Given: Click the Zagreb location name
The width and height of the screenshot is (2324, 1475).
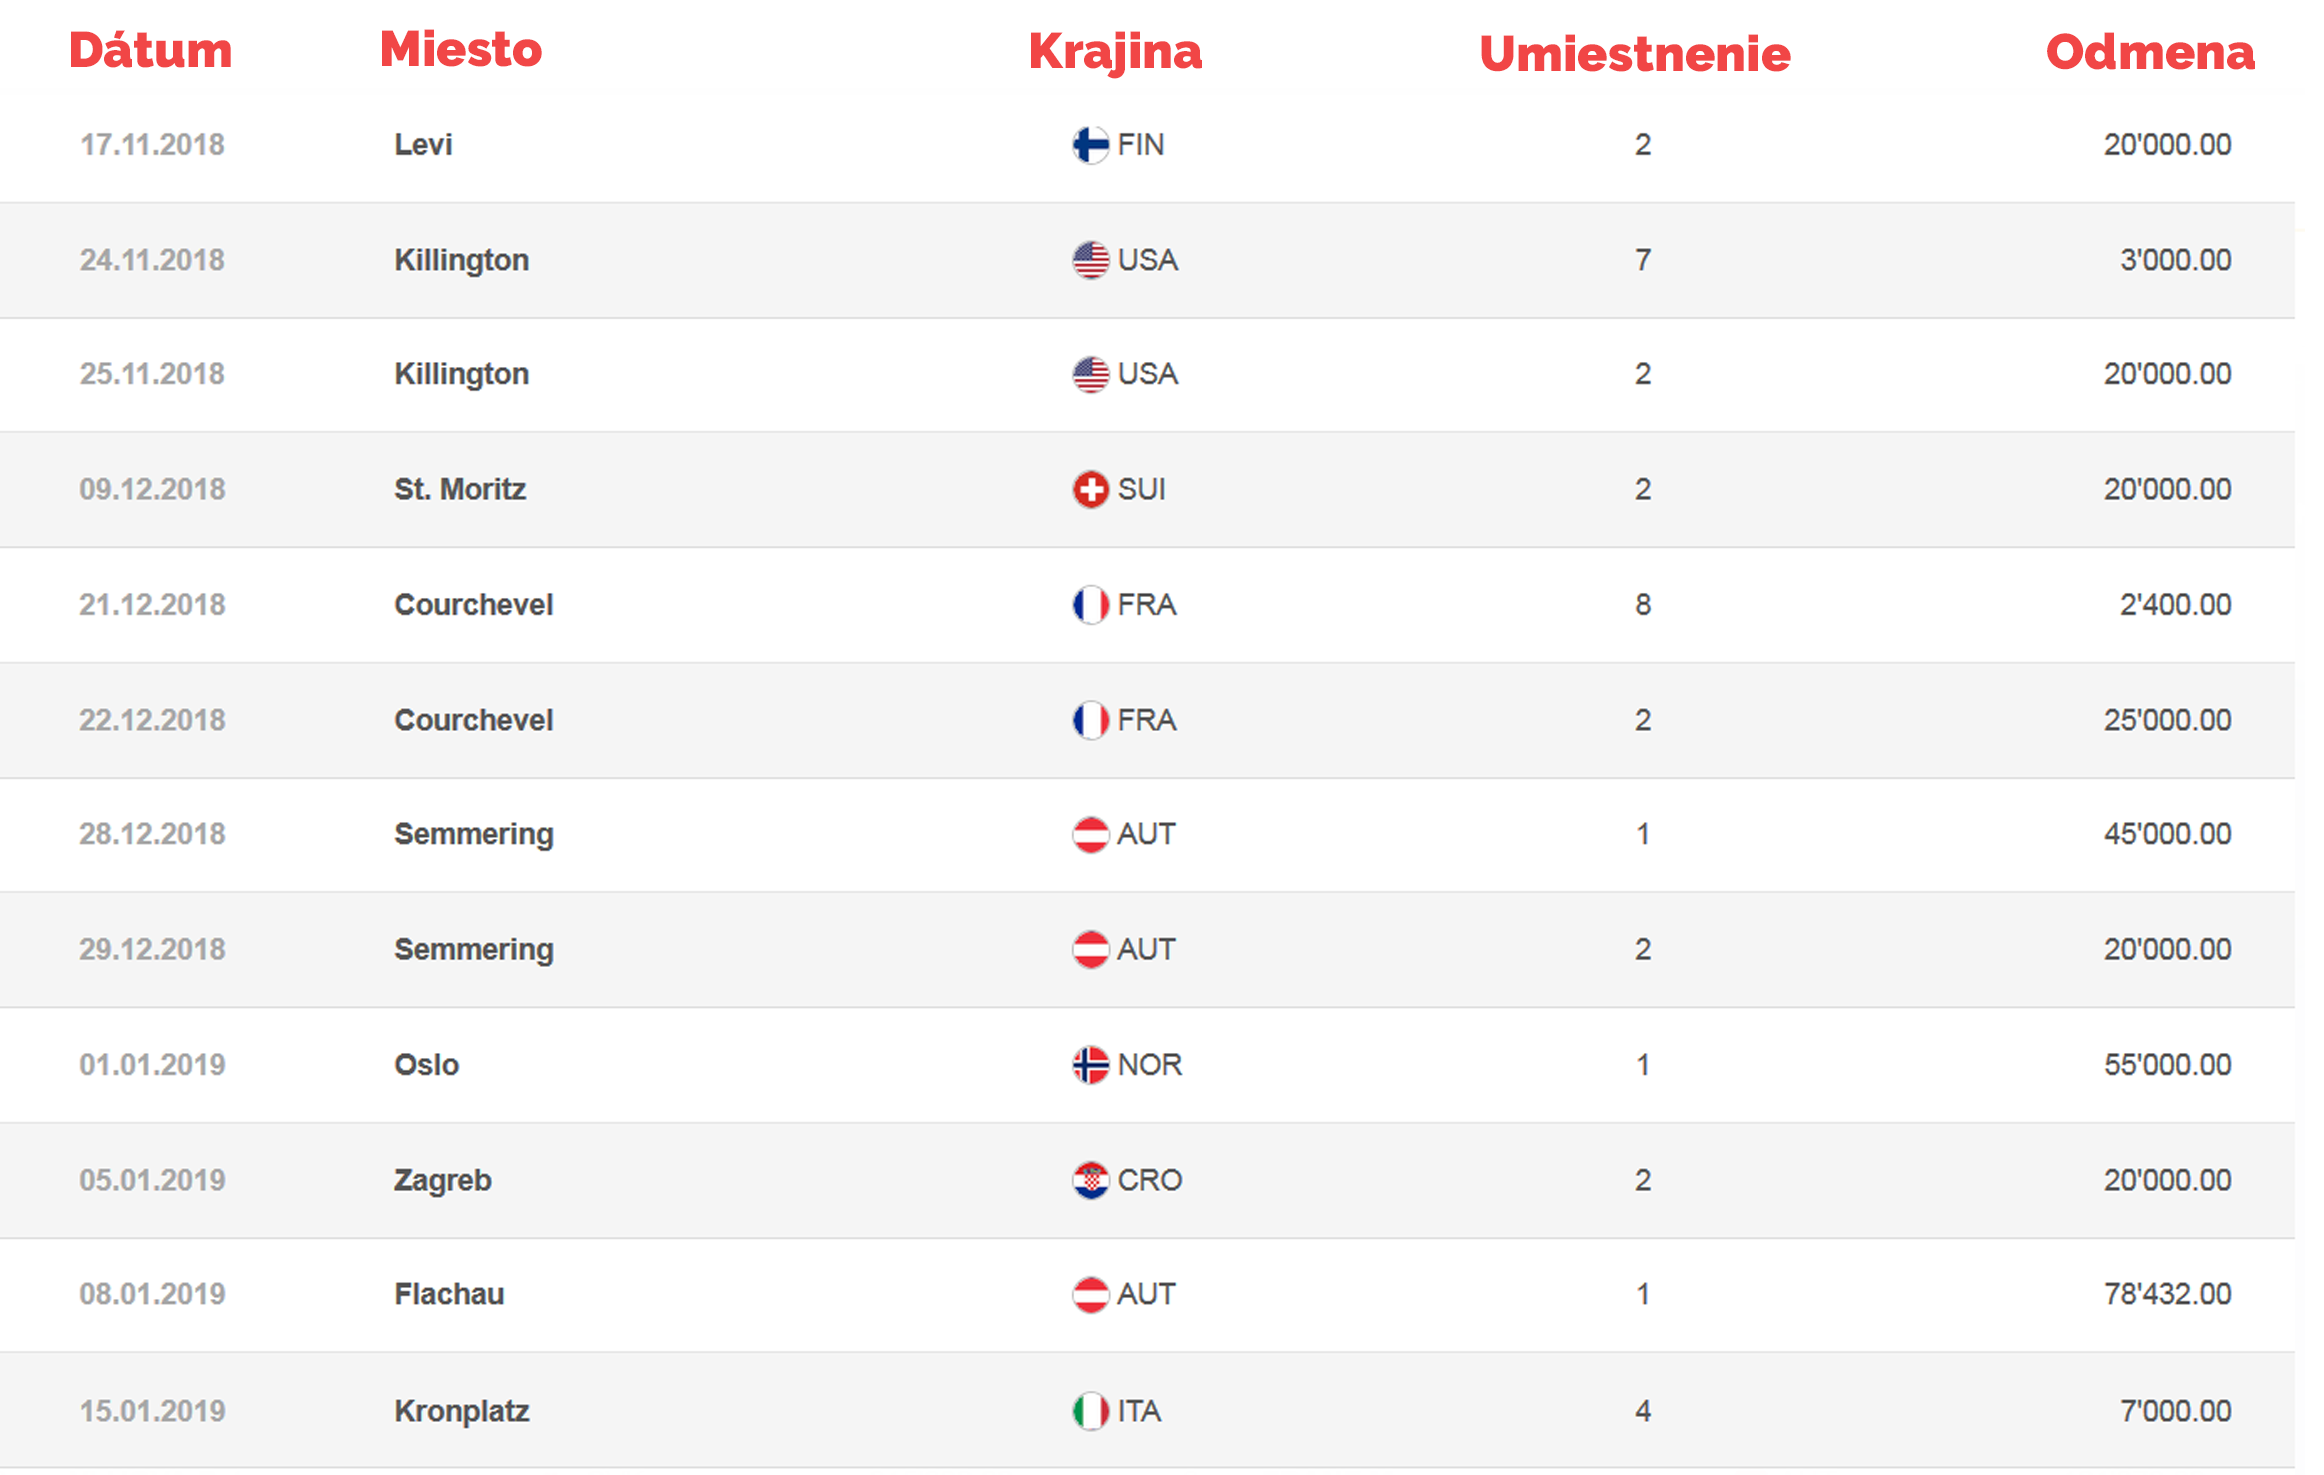Looking at the screenshot, I should [442, 1180].
